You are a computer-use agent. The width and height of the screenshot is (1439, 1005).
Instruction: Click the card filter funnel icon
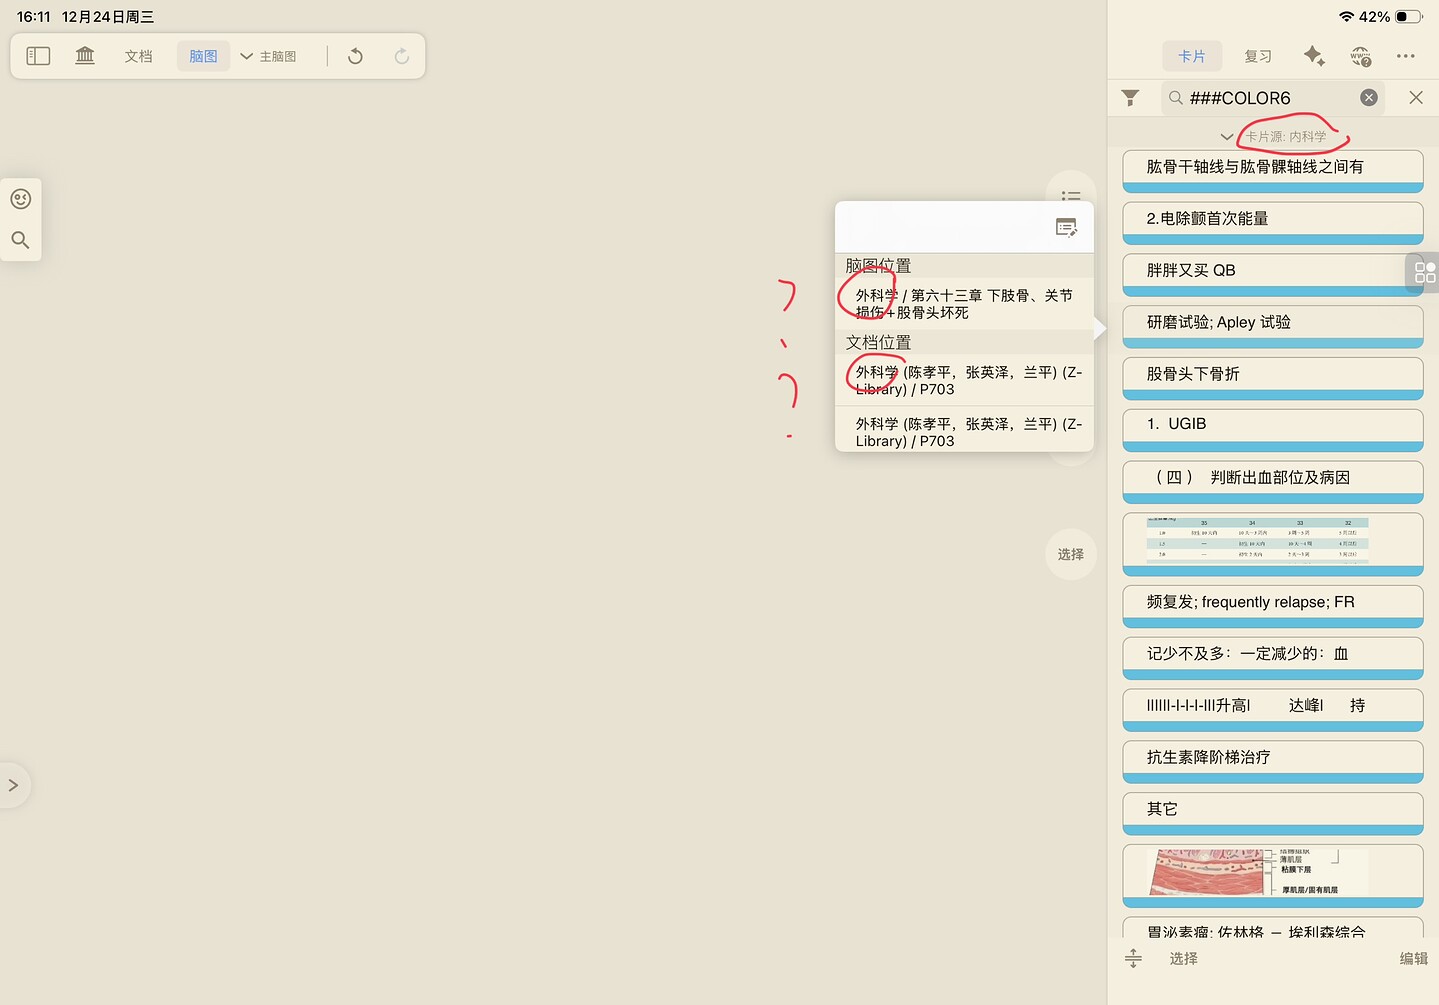pos(1130,97)
